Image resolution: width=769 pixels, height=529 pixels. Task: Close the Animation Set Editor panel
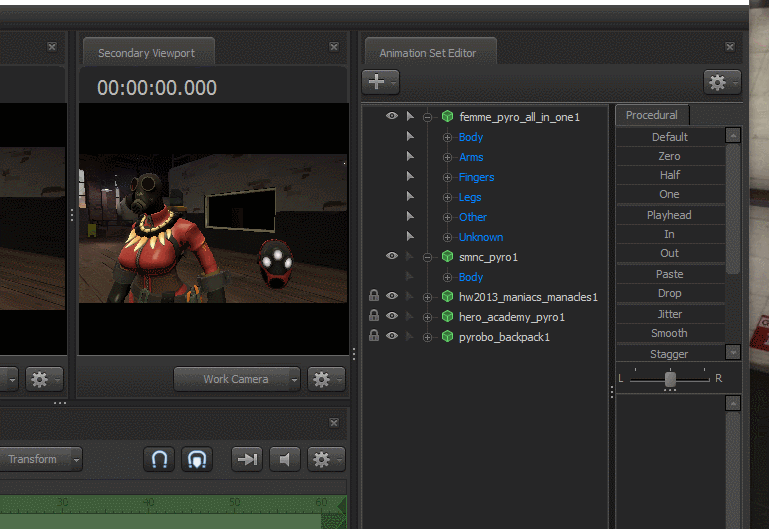click(730, 47)
